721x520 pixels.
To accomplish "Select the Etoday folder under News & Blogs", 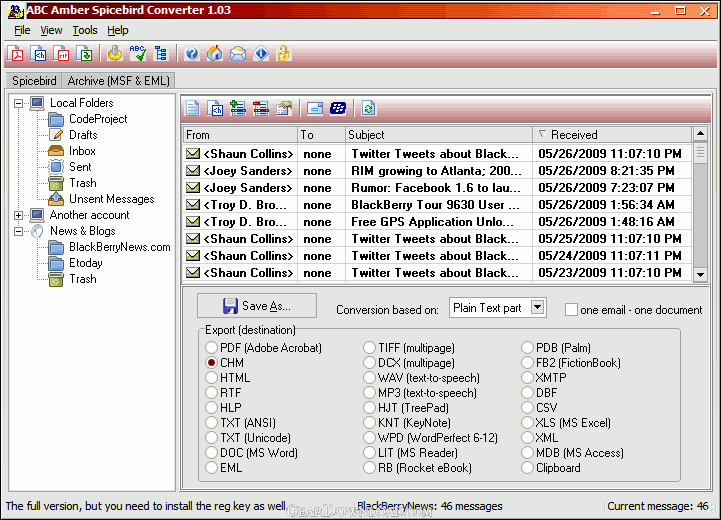I will [x=86, y=263].
